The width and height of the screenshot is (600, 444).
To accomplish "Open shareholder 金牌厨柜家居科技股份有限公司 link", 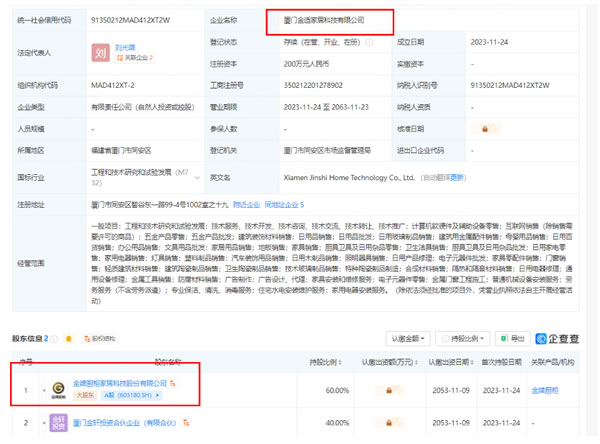I will [120, 383].
